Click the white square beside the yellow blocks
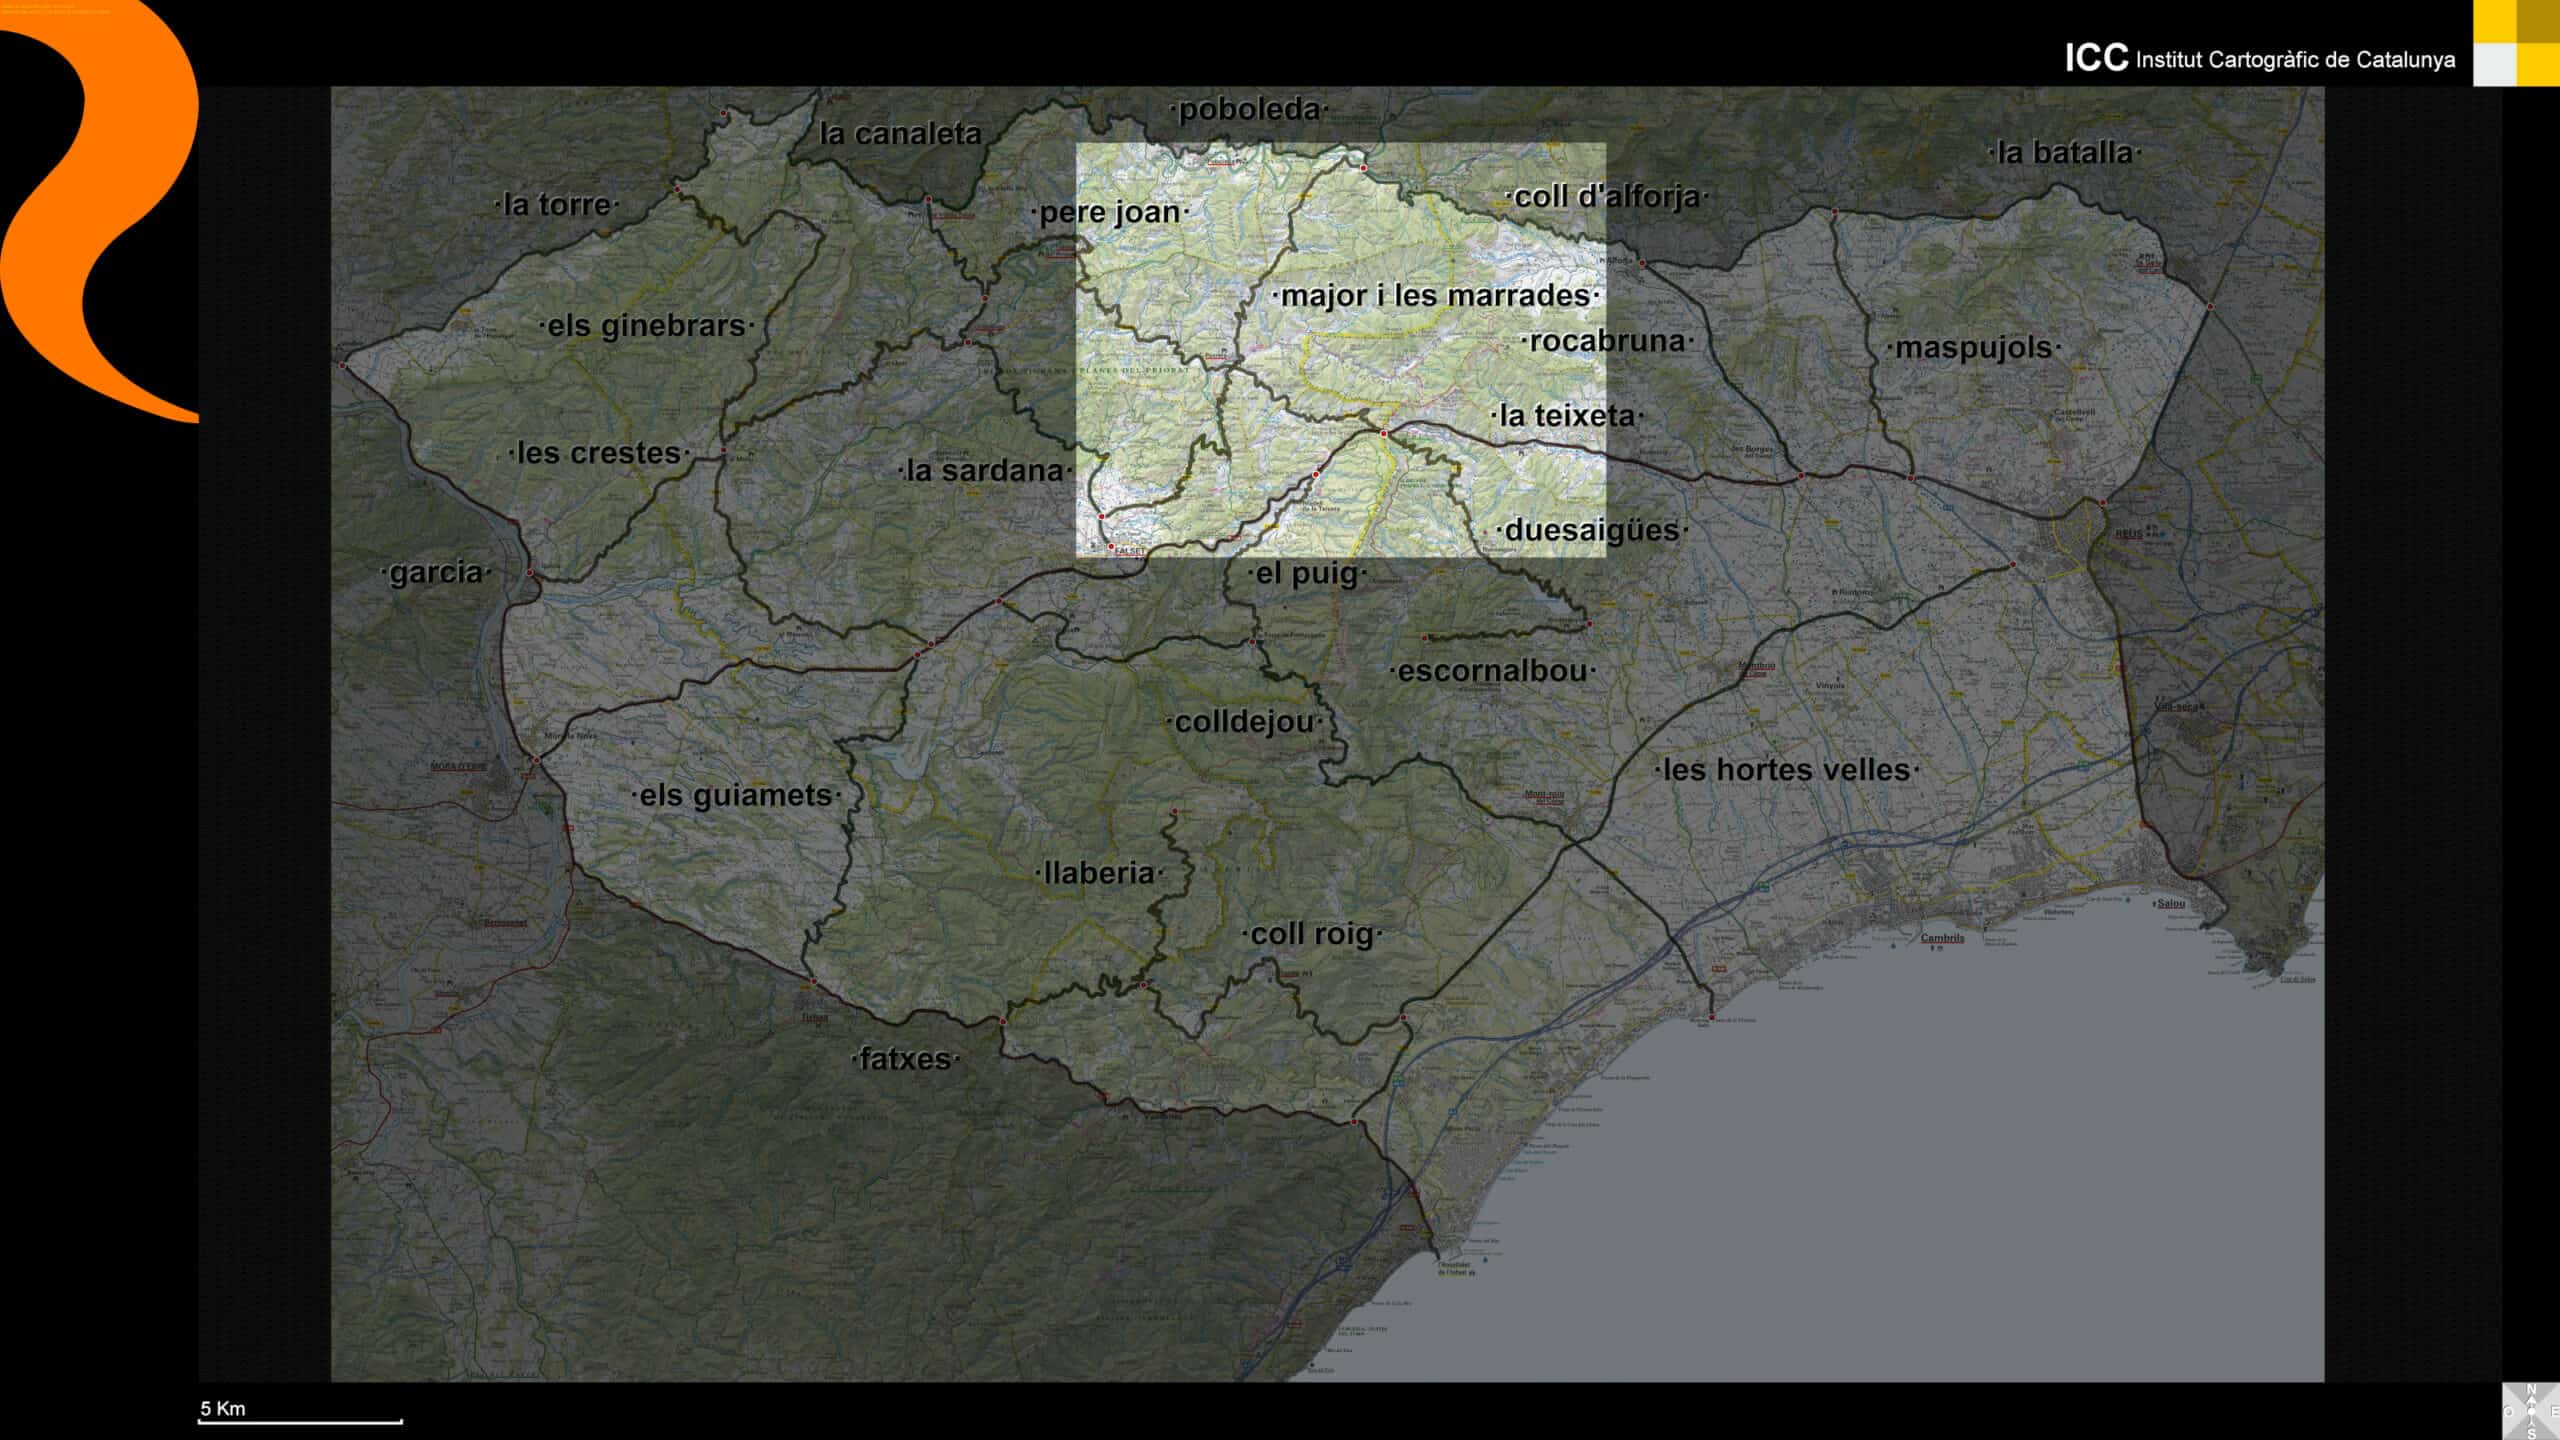Viewport: 2560px width, 1440px height. [2494, 65]
